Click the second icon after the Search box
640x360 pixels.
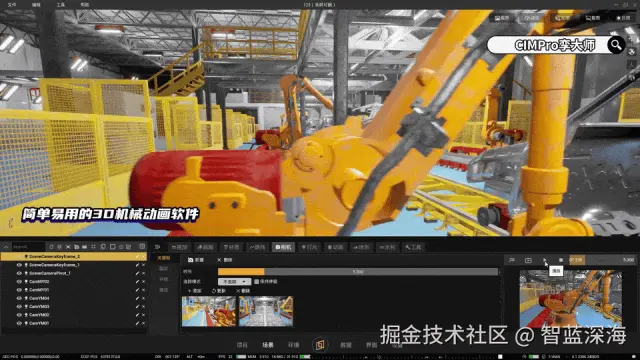click(x=60, y=247)
